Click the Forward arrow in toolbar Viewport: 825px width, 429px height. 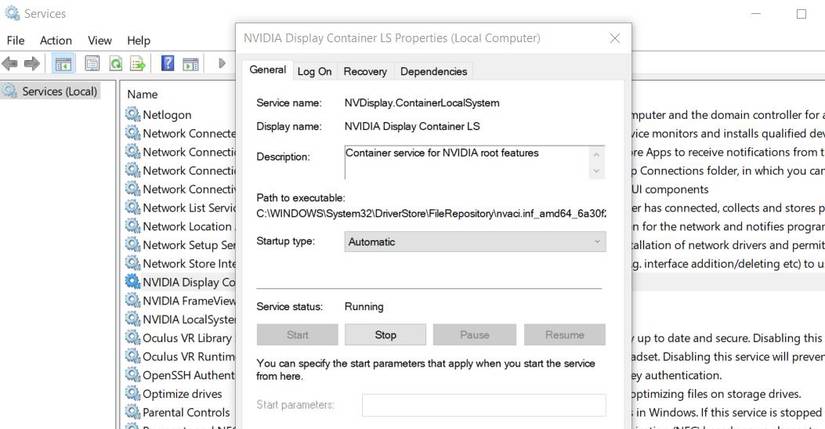(x=33, y=63)
